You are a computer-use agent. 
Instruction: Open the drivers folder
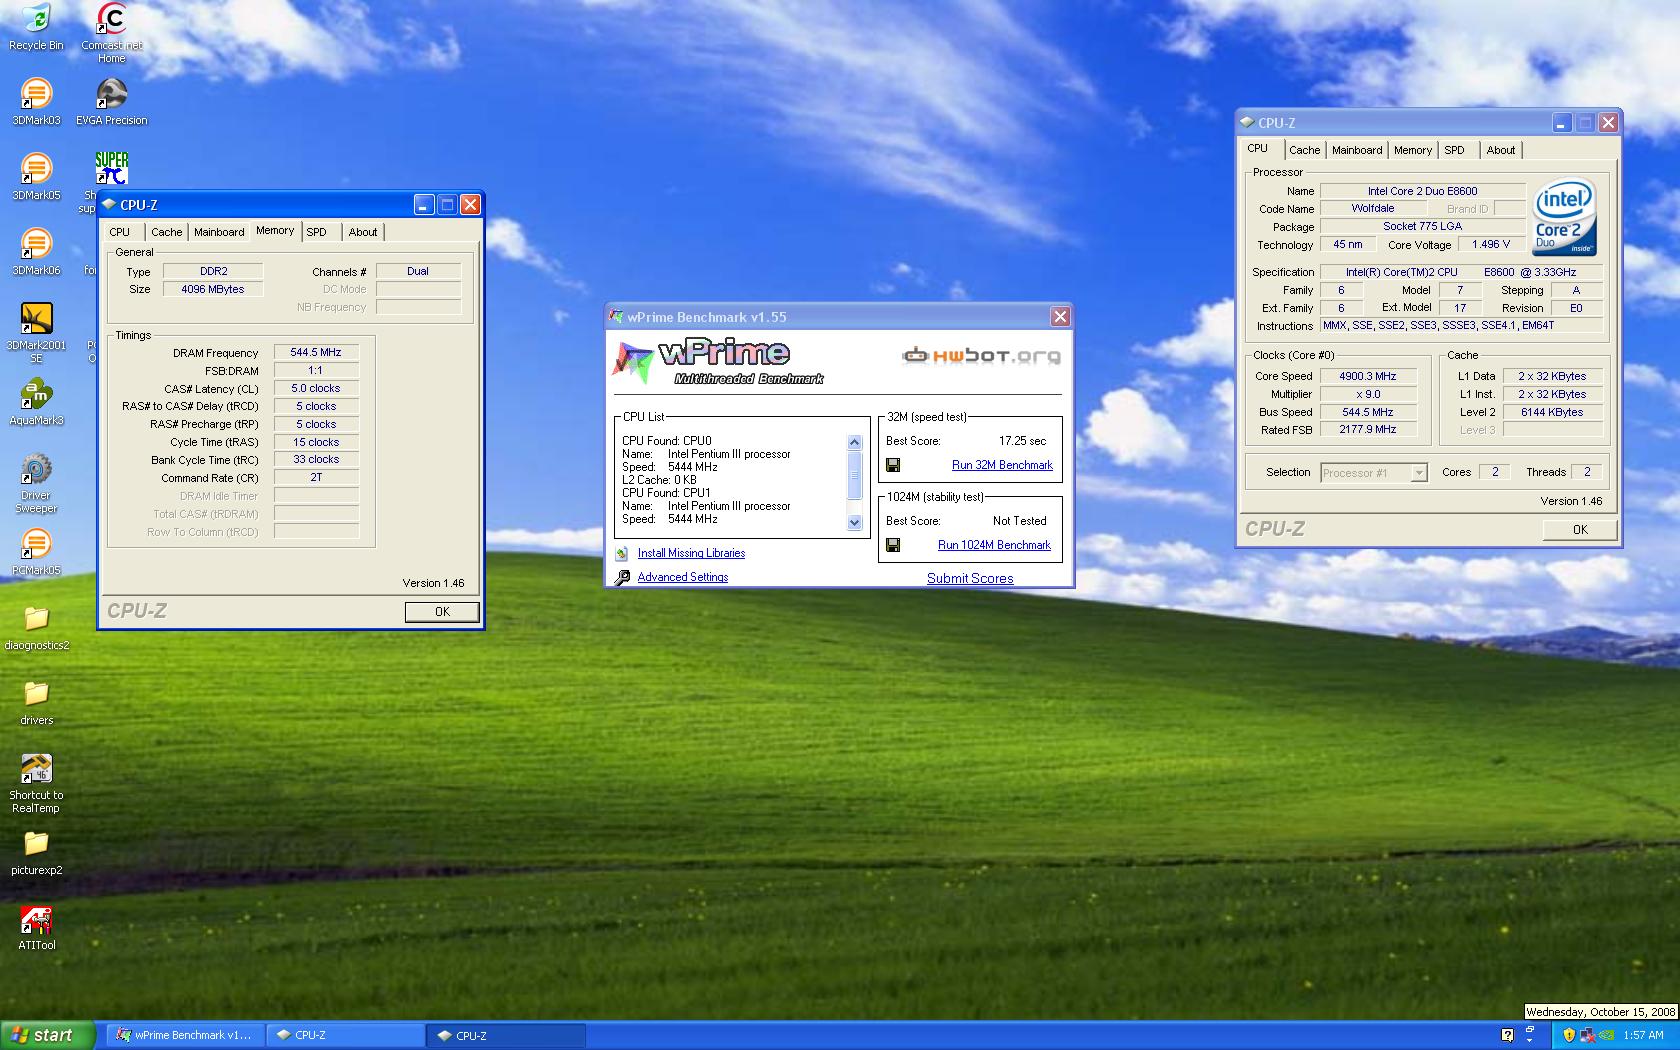tap(36, 702)
